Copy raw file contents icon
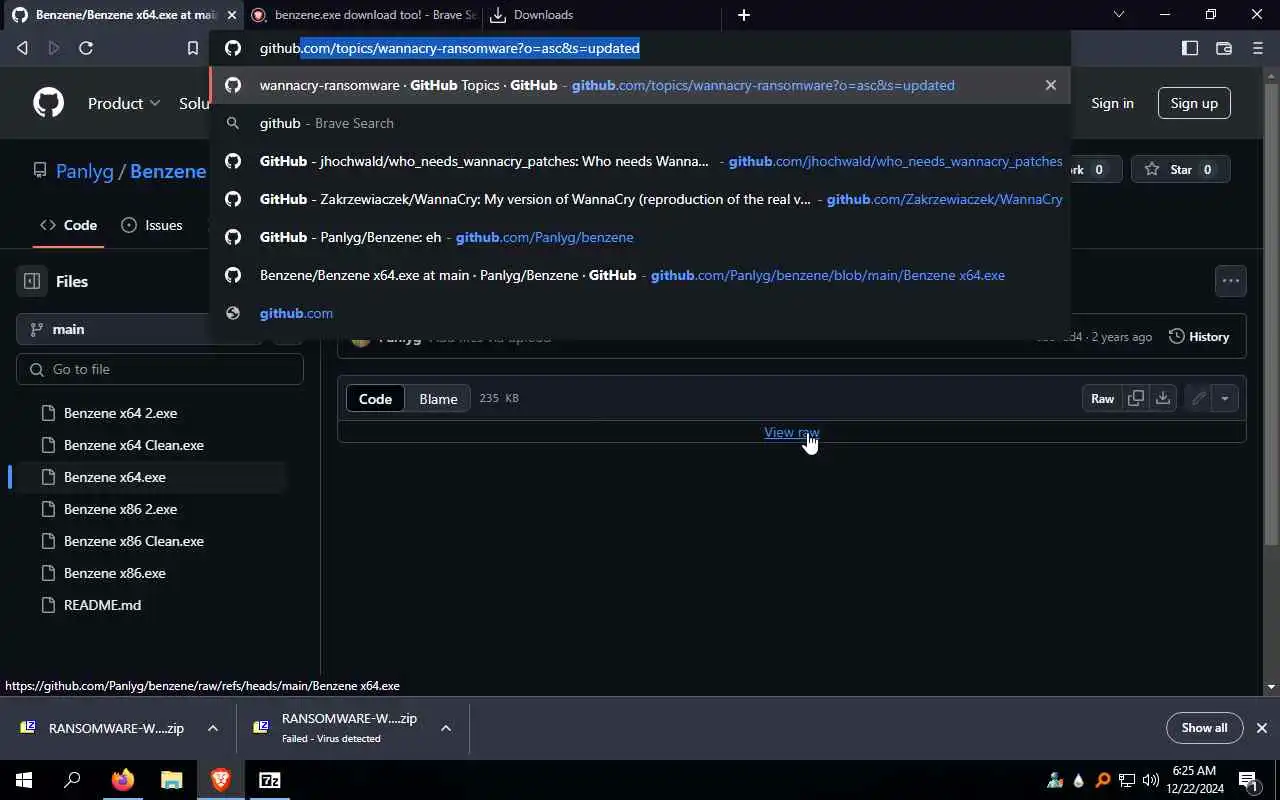 [x=1136, y=399]
